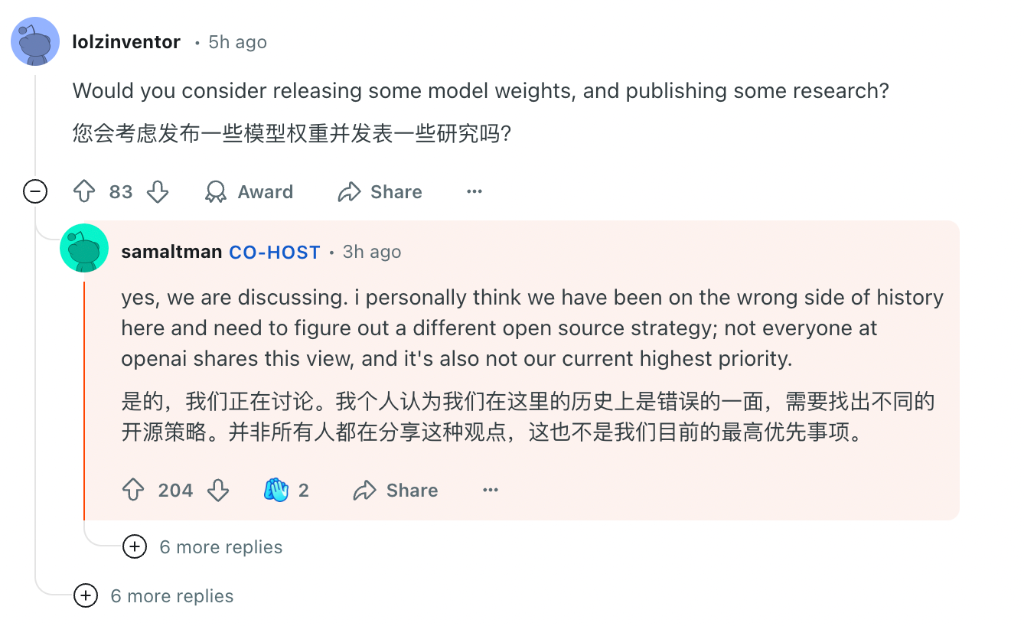
Task: Collapse lolzinventor's comment thread
Action: 36,191
